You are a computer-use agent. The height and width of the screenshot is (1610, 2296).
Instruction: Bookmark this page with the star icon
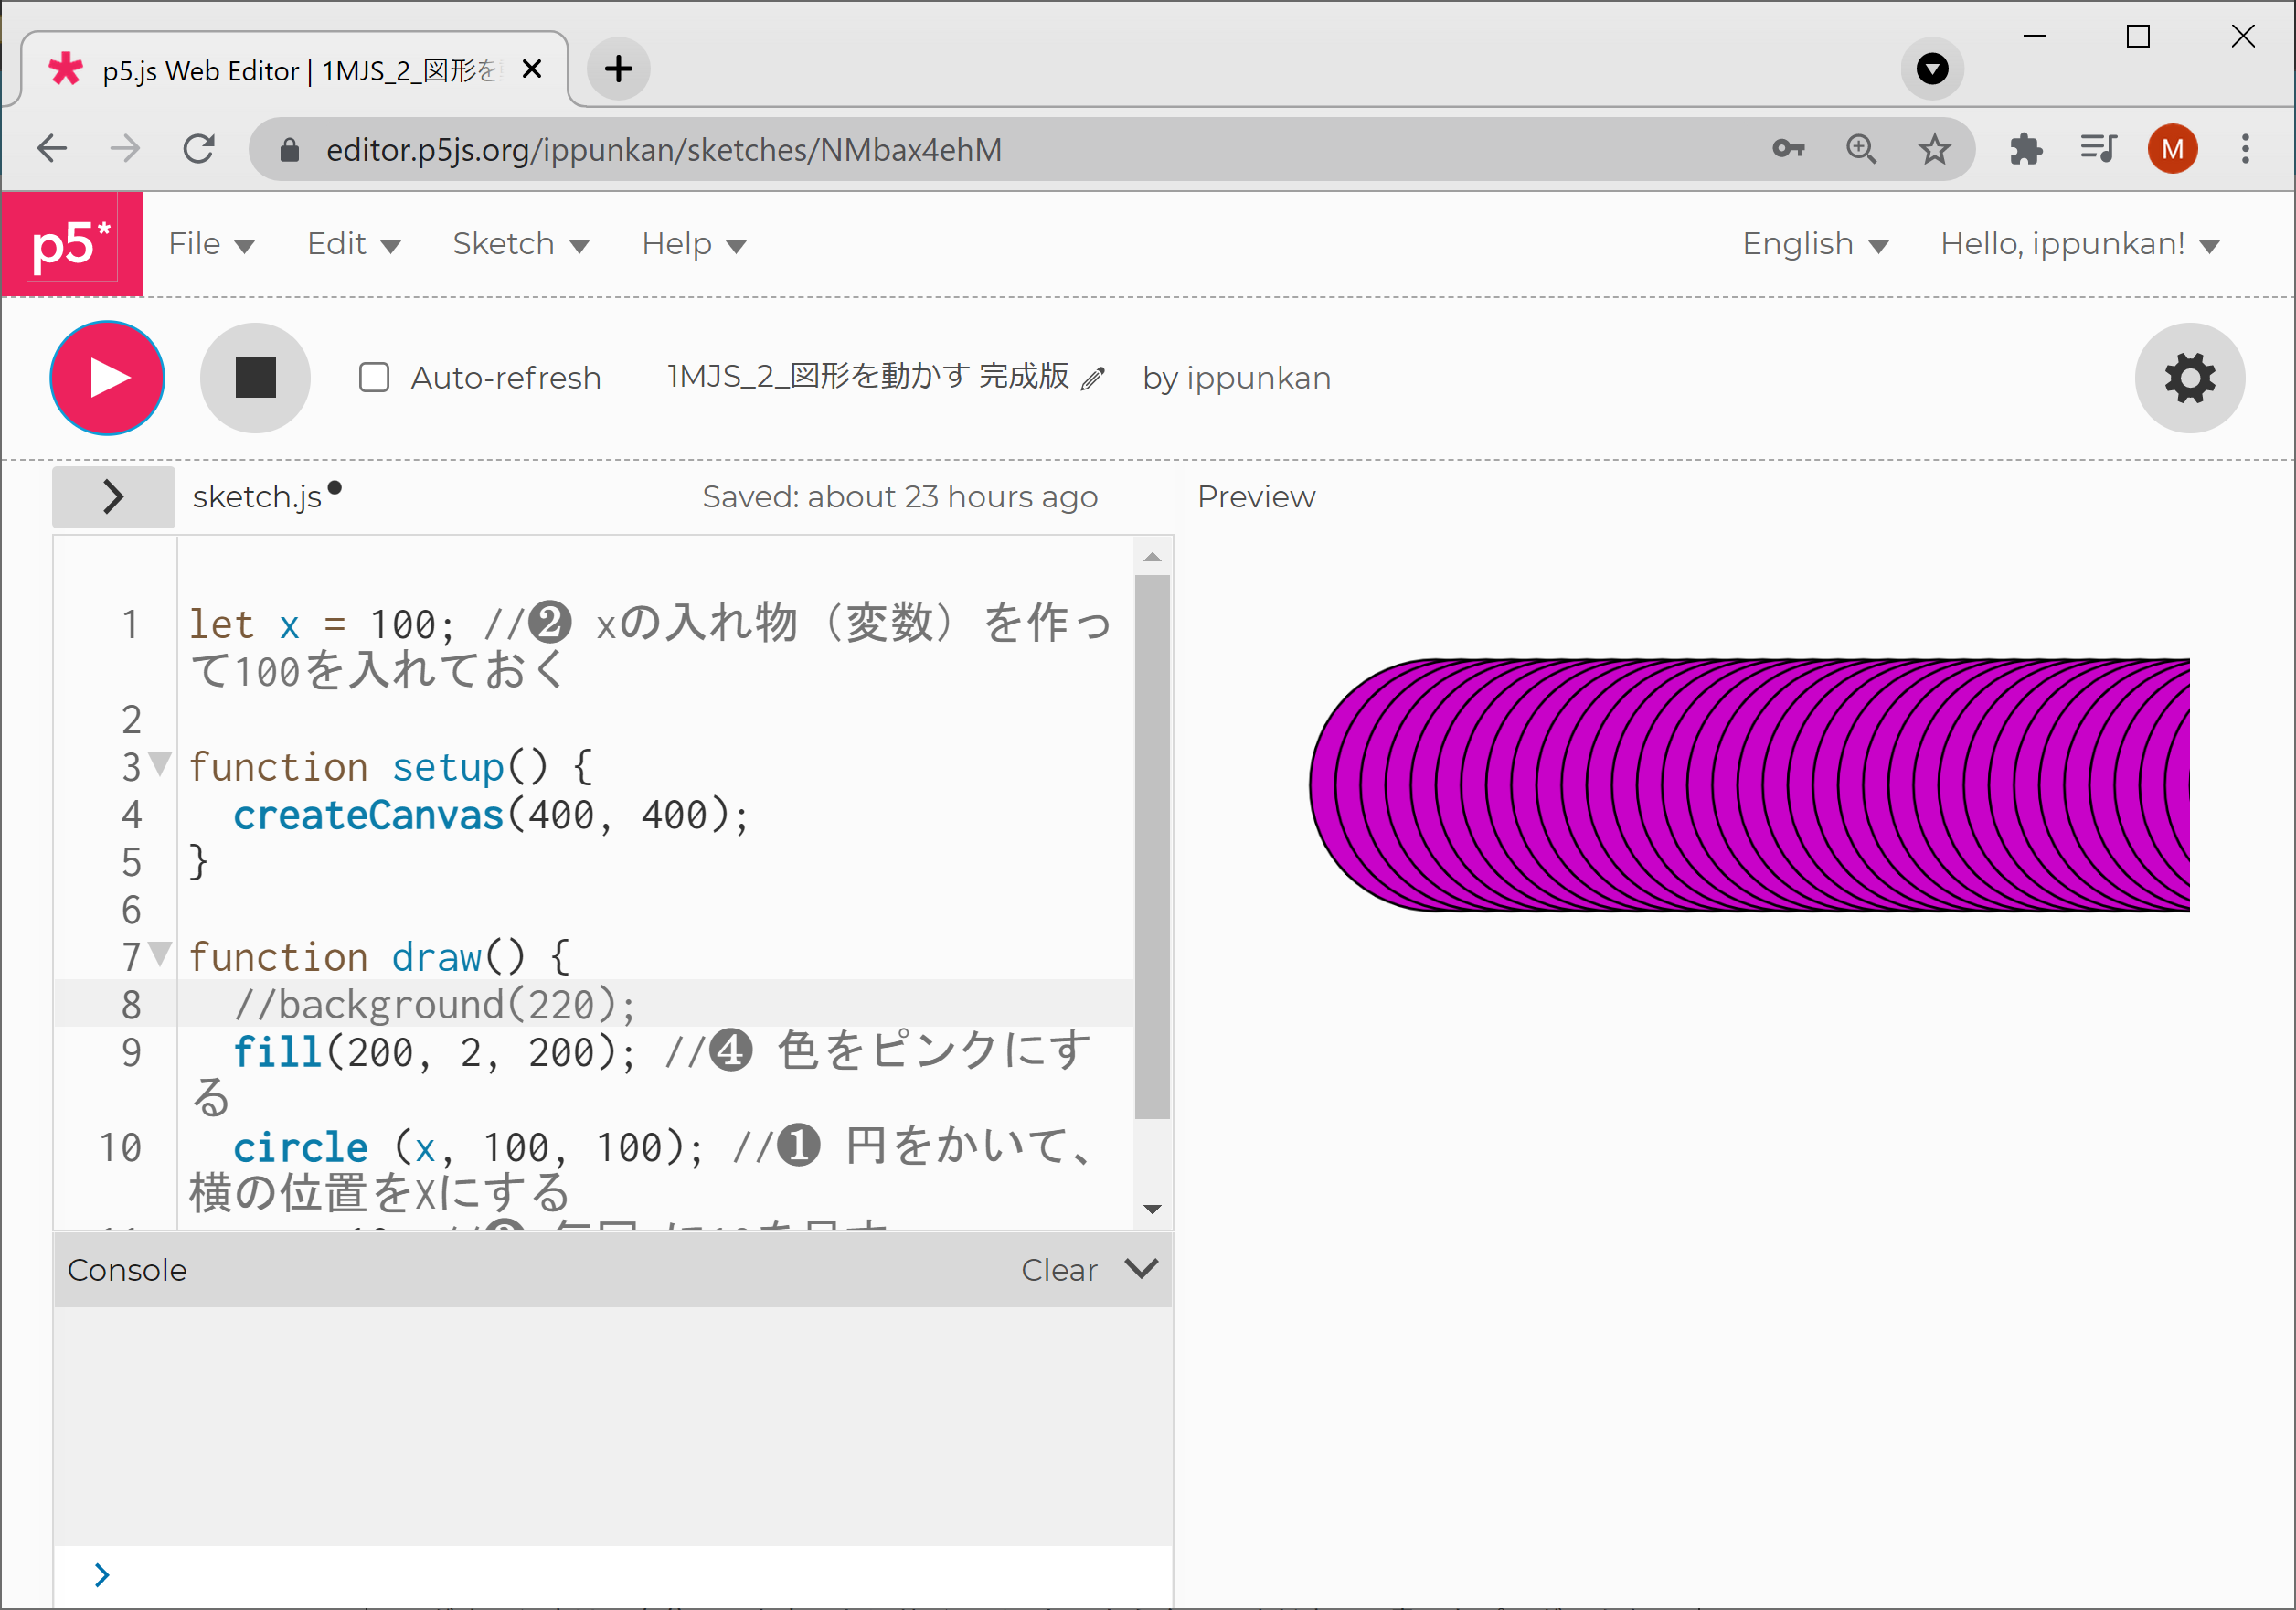click(1934, 148)
